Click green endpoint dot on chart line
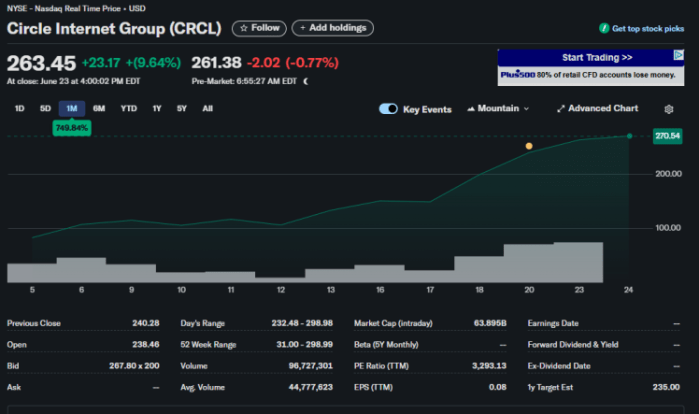The height and width of the screenshot is (414, 699). [x=629, y=135]
